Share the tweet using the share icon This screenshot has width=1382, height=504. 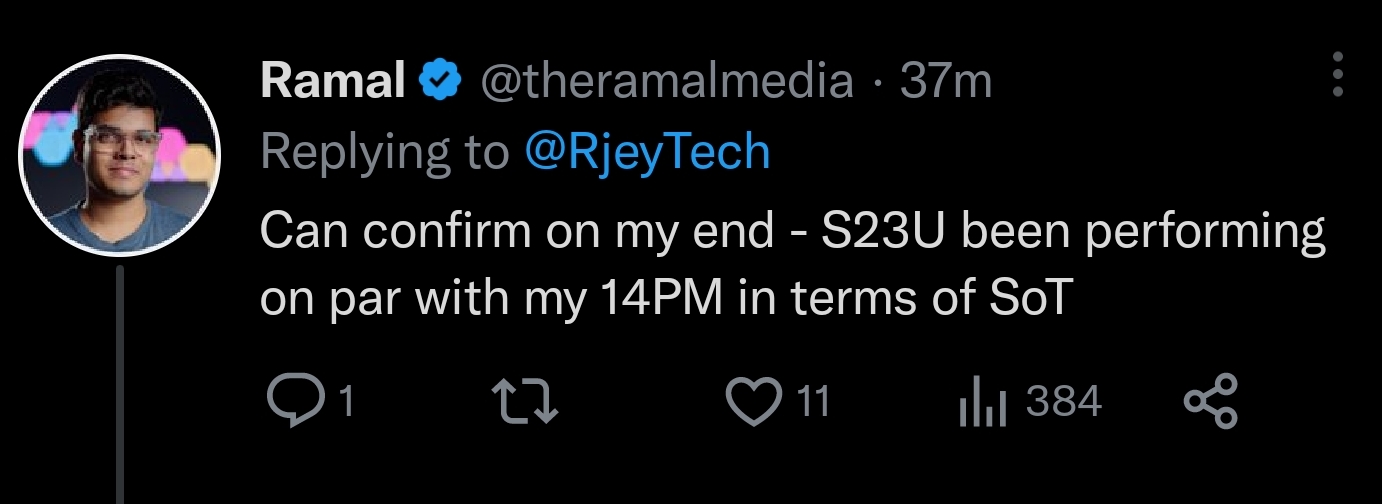pyautogui.click(x=1210, y=401)
